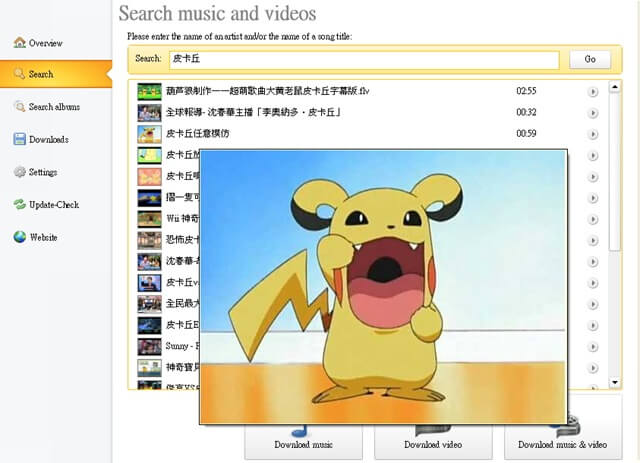Image resolution: width=640 pixels, height=463 pixels.
Task: Click the results list scroll down arrow
Action: tap(615, 383)
